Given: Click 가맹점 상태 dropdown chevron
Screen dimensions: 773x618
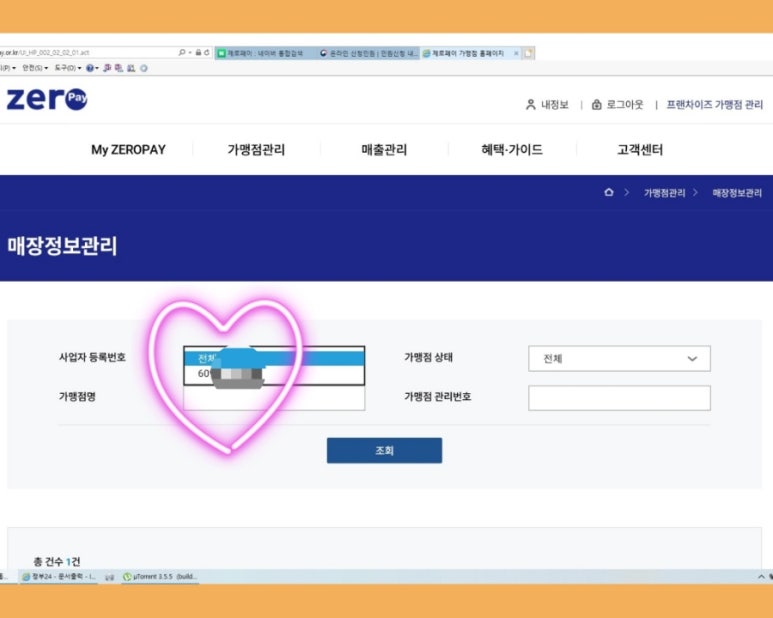Looking at the screenshot, I should 692,359.
